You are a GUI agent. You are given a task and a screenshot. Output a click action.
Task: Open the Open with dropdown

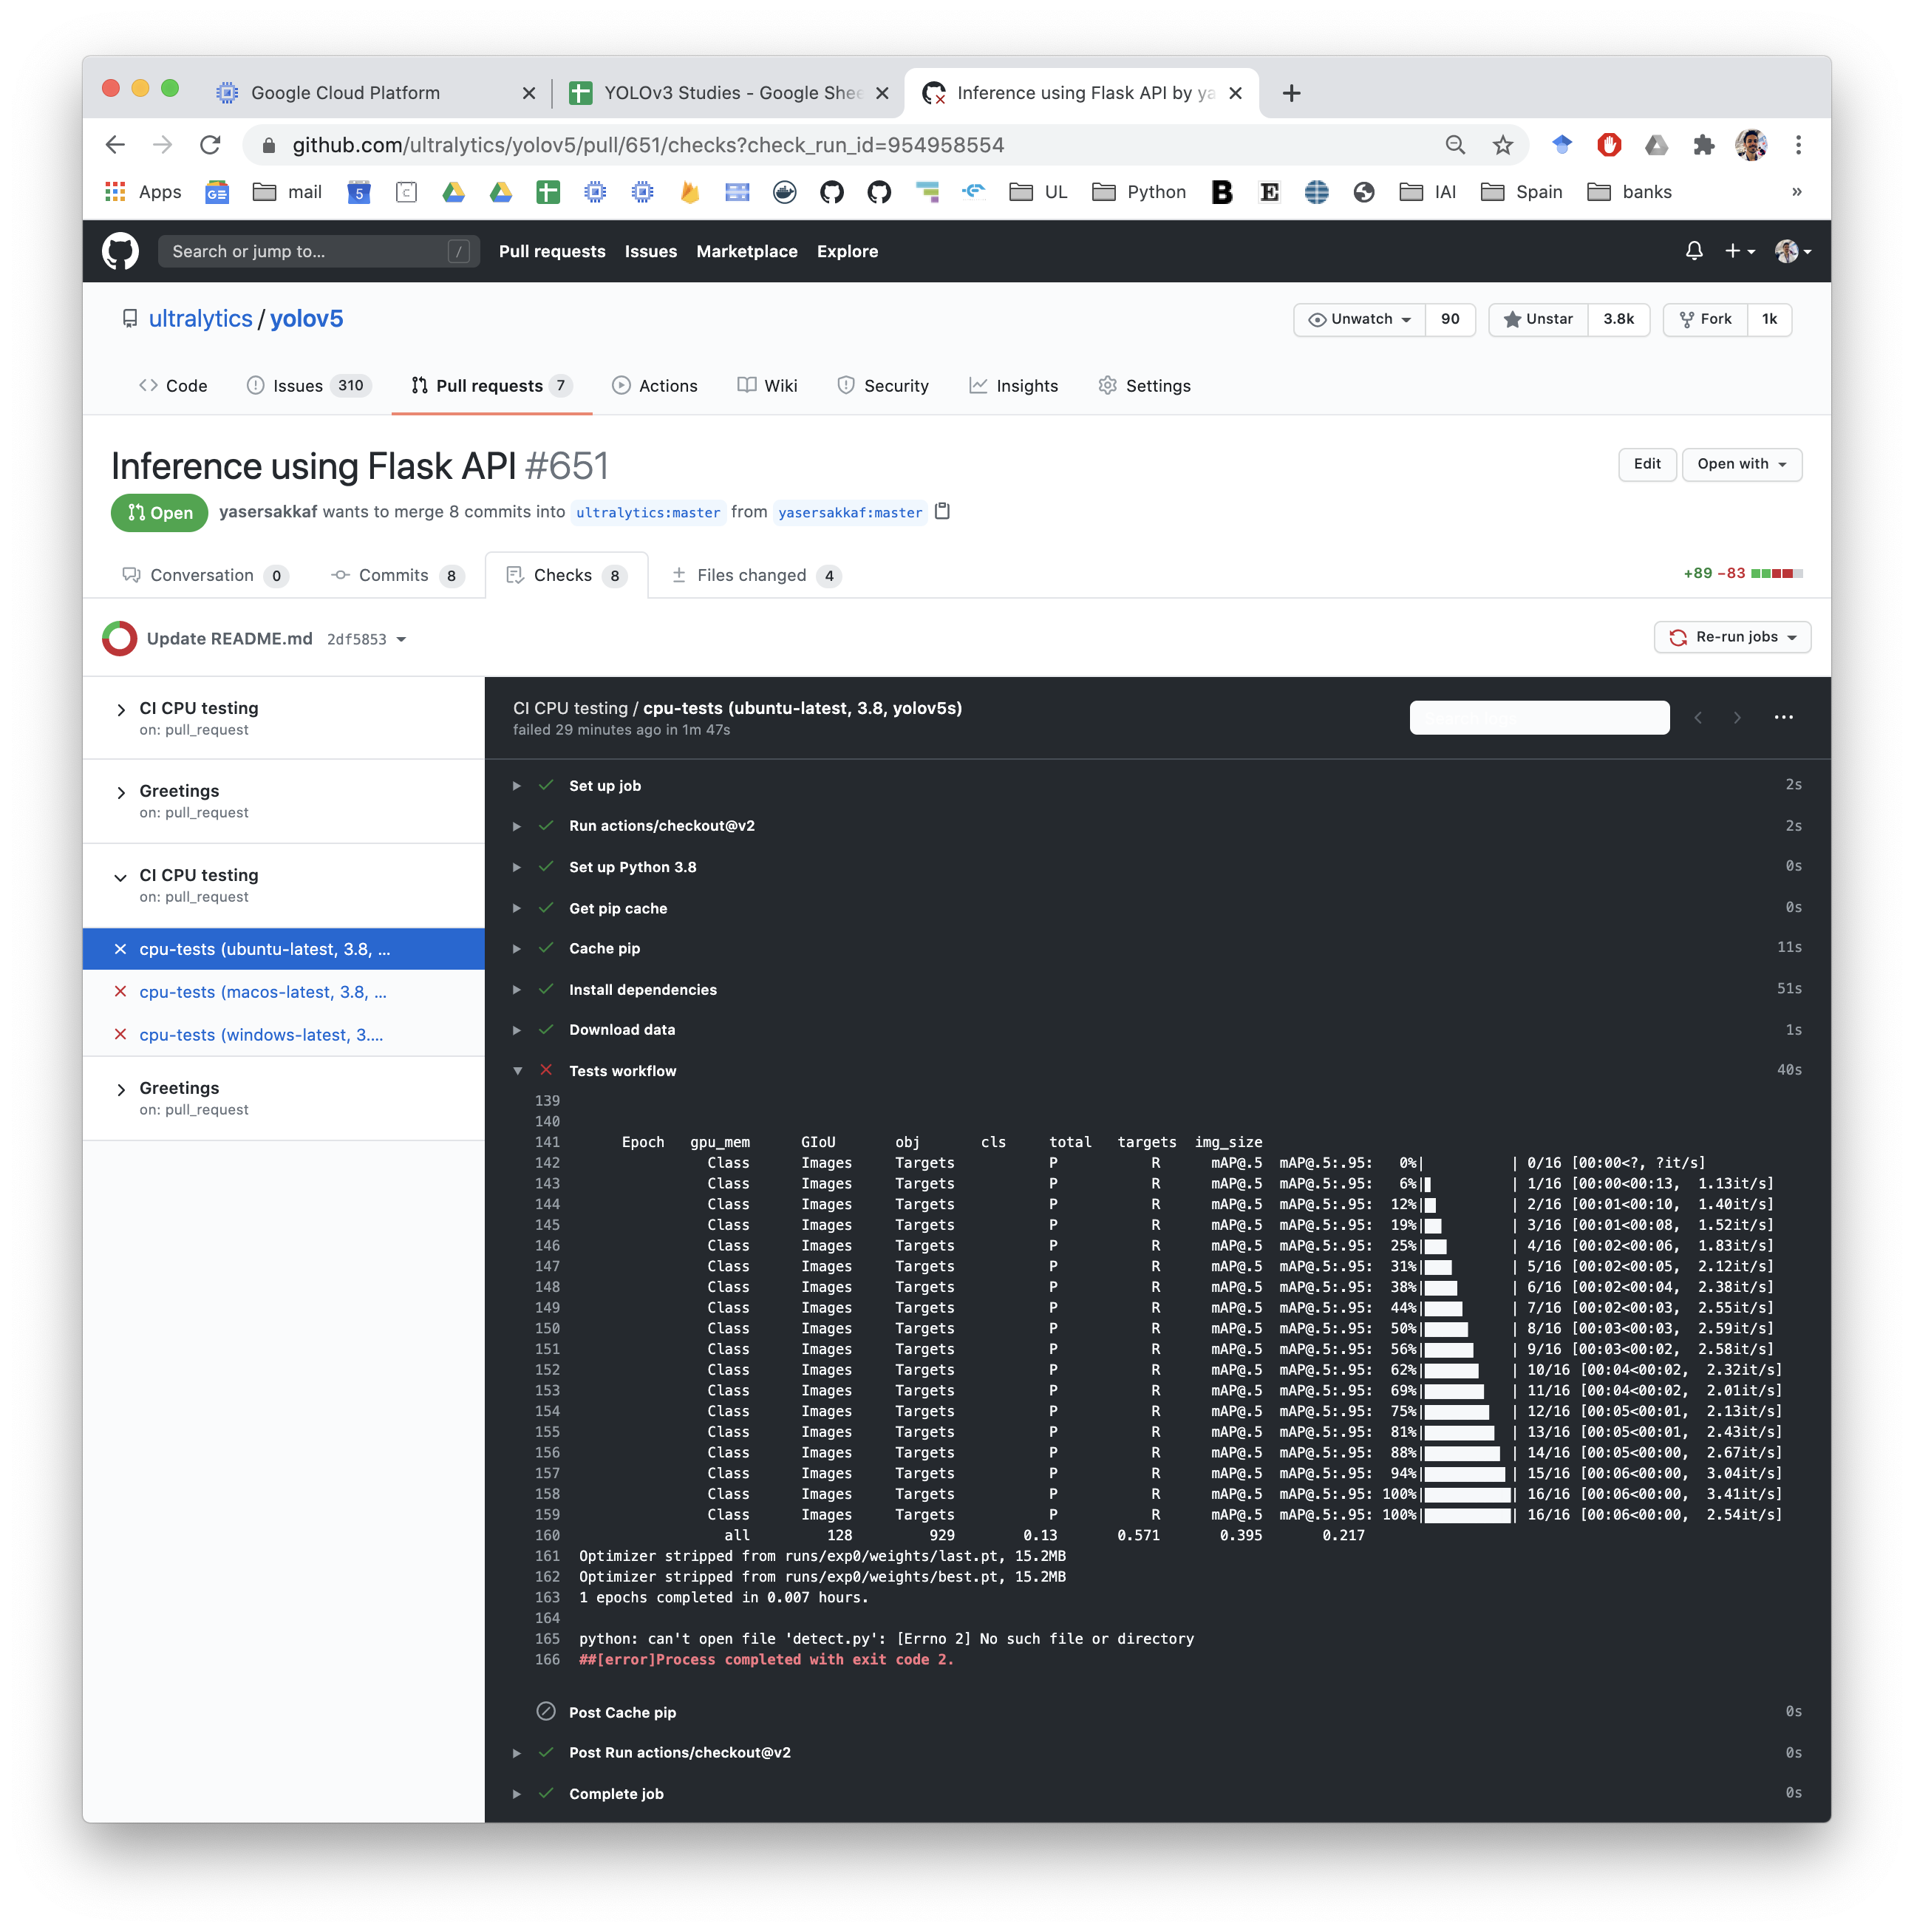coord(1741,464)
